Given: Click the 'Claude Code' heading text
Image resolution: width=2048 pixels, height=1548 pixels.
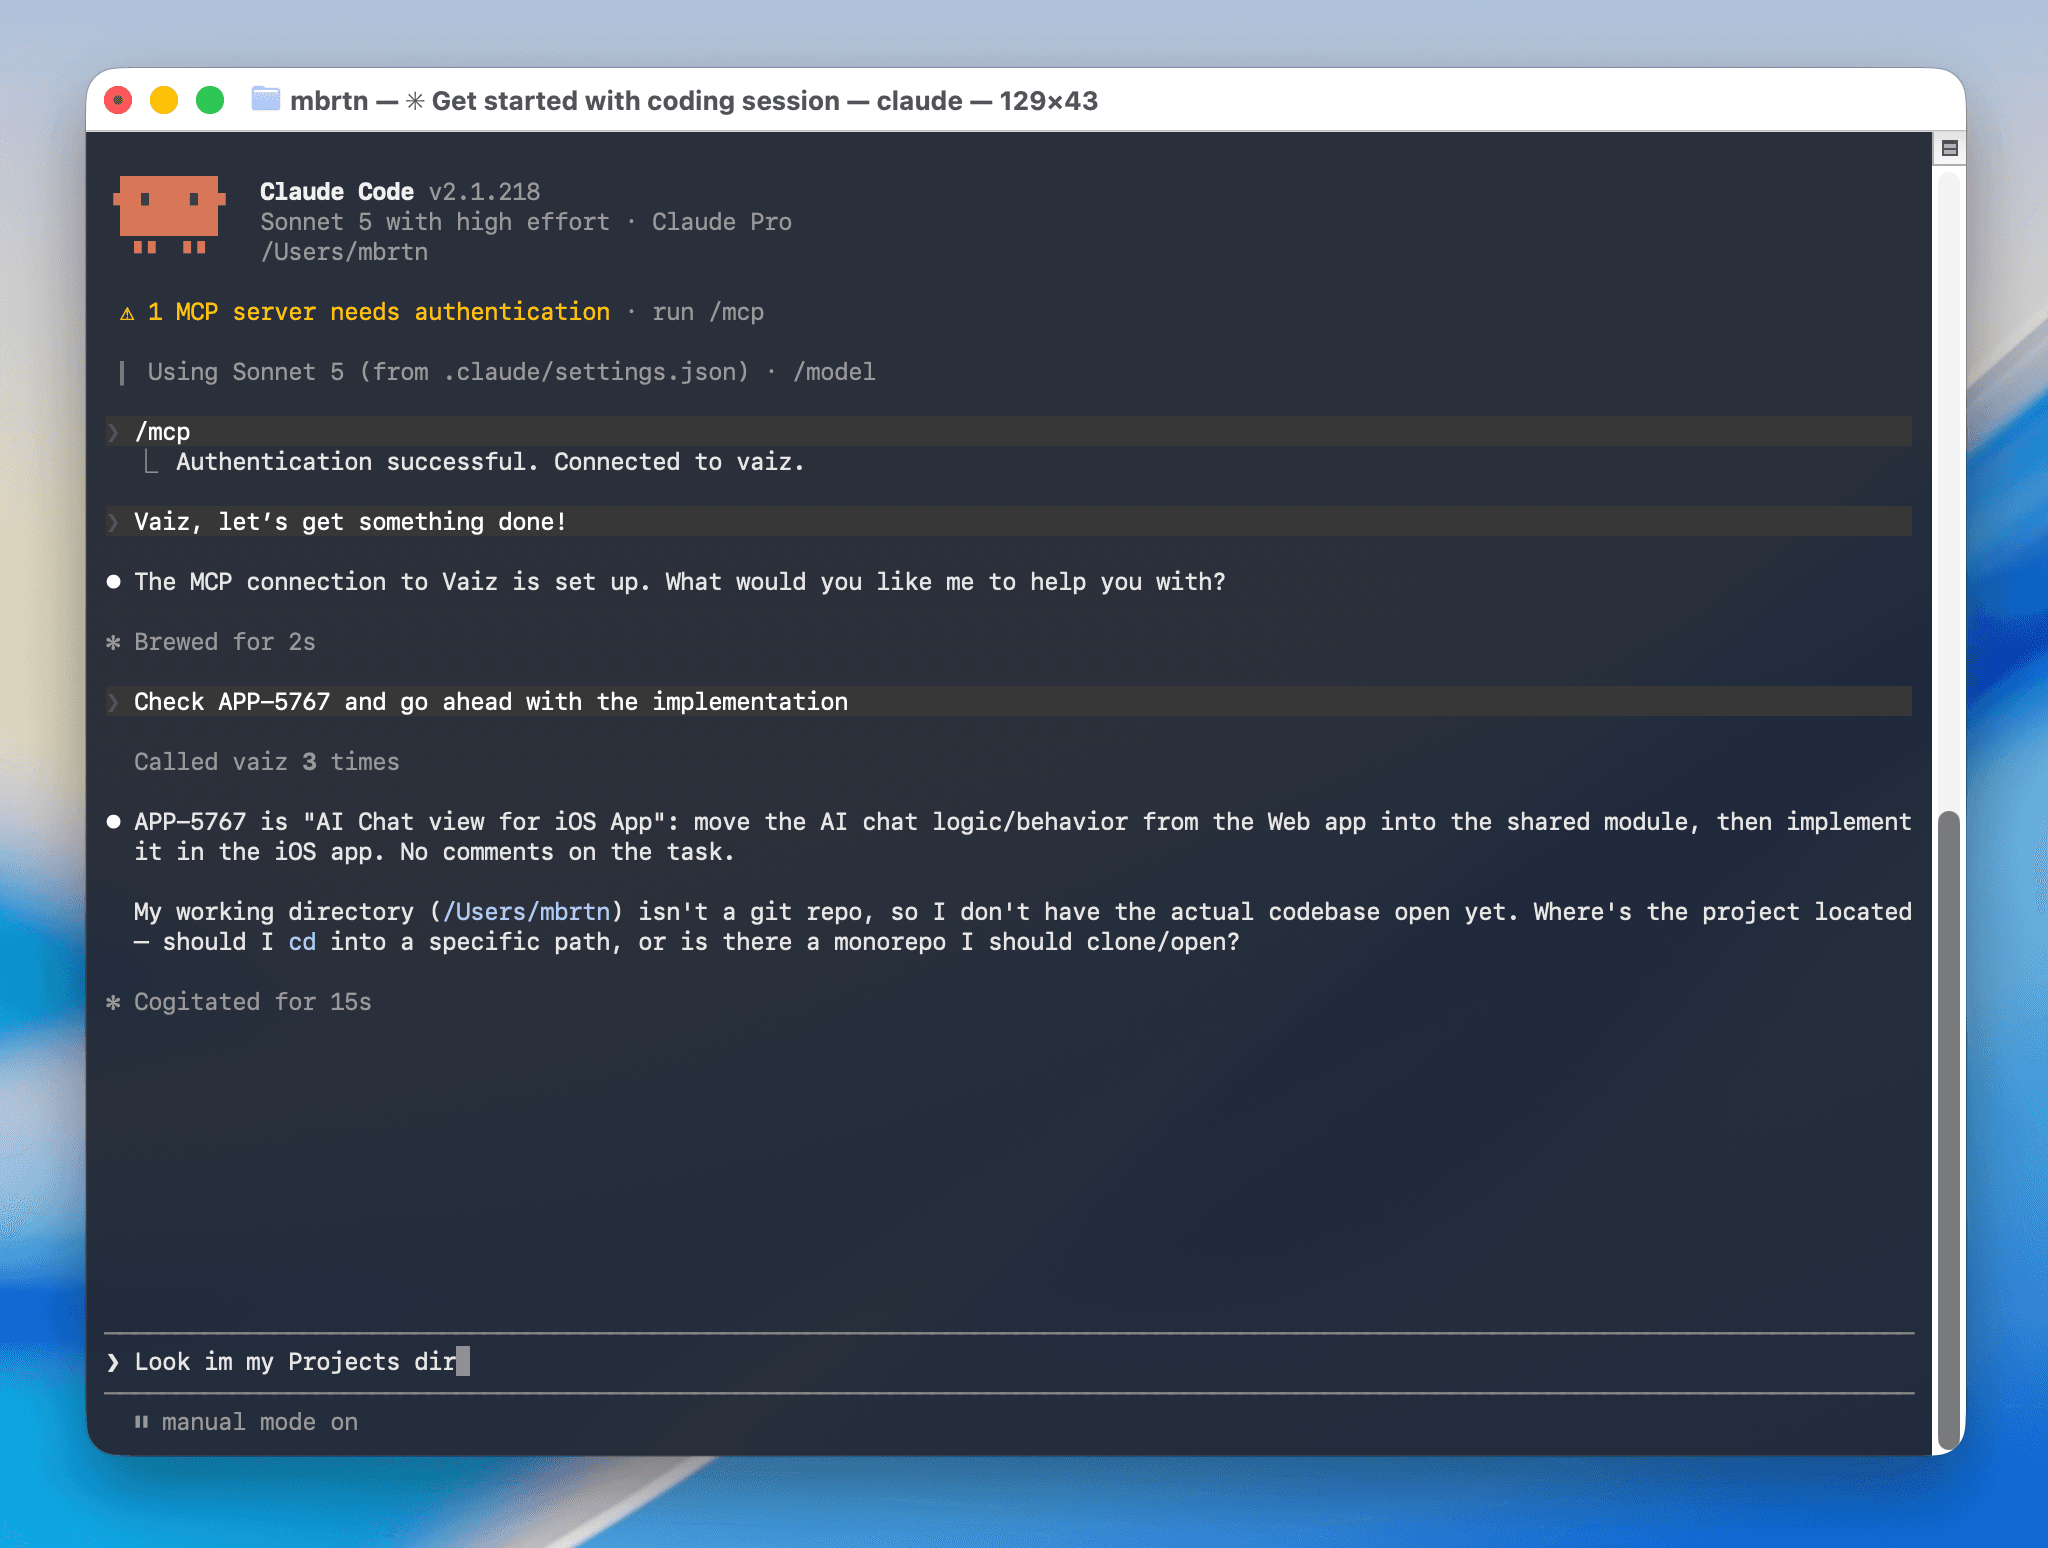Looking at the screenshot, I should point(337,192).
